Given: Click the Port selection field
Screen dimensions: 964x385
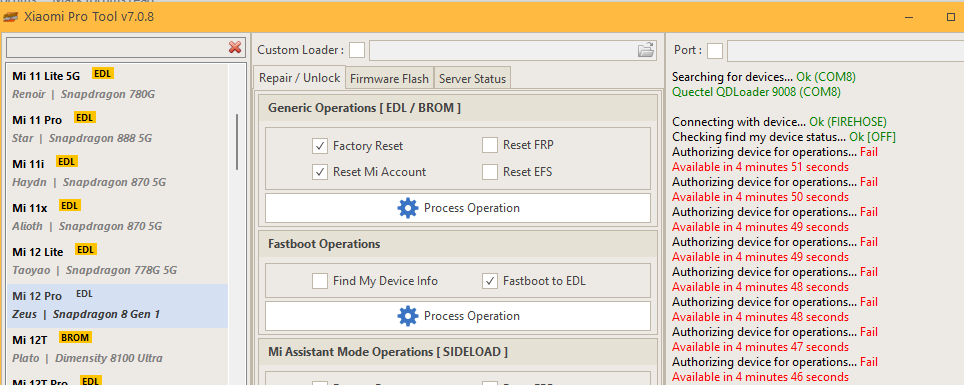Looking at the screenshot, I should coord(845,50).
